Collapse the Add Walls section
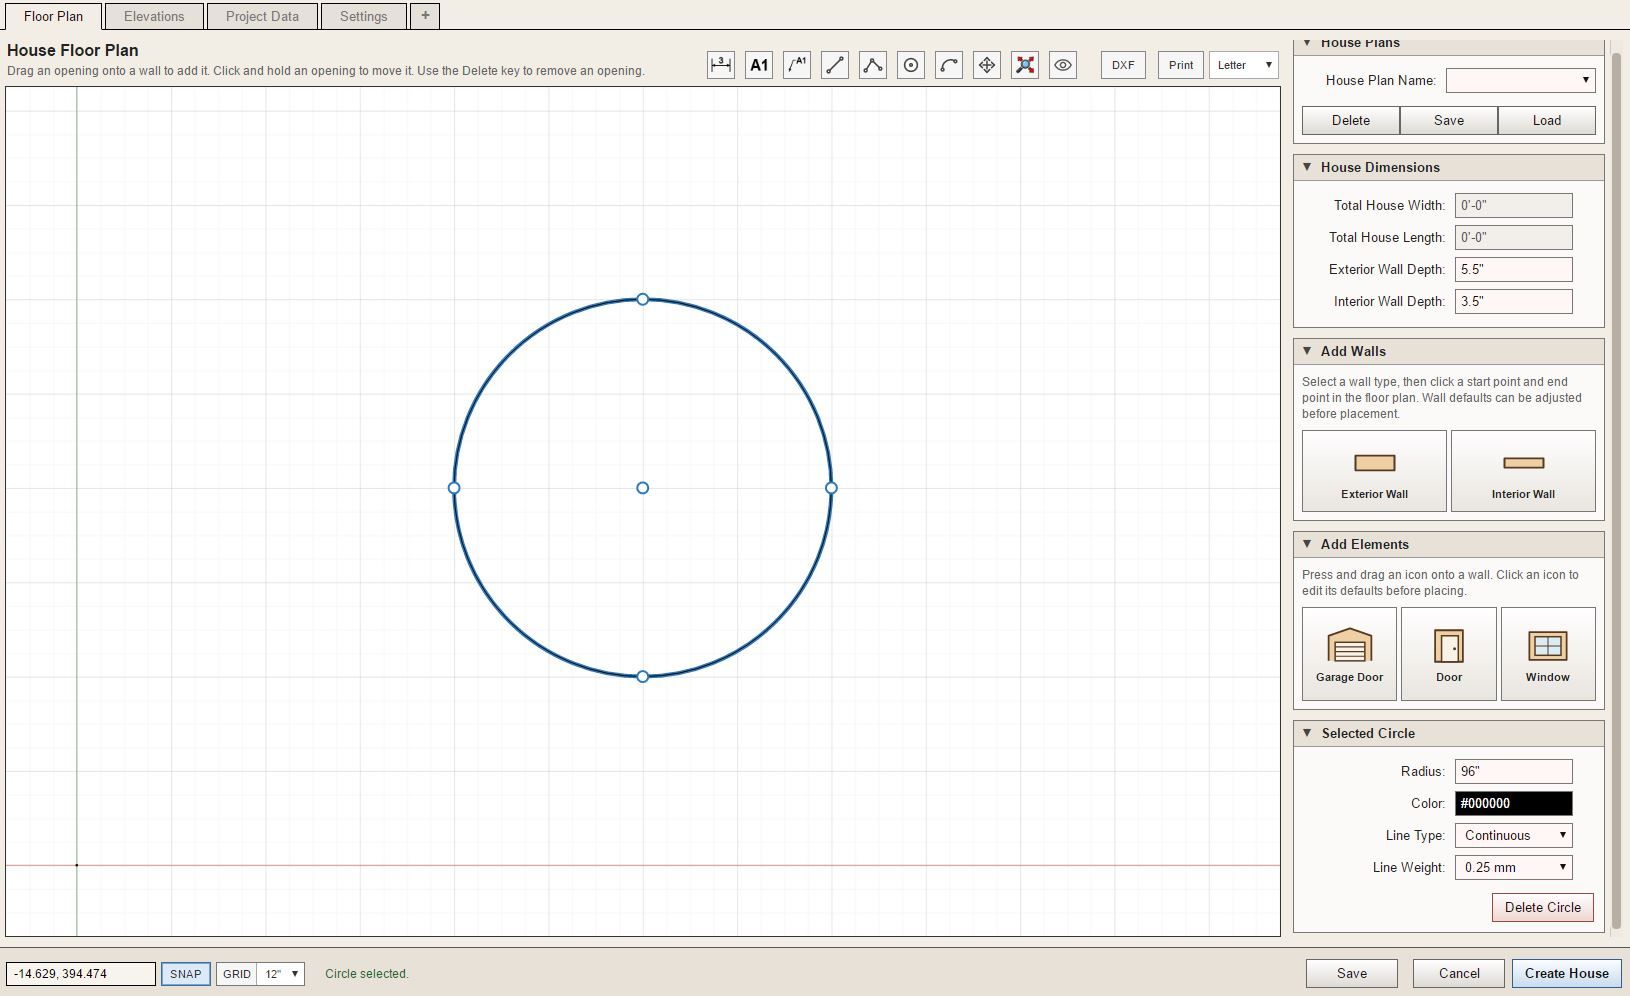 pos(1307,351)
